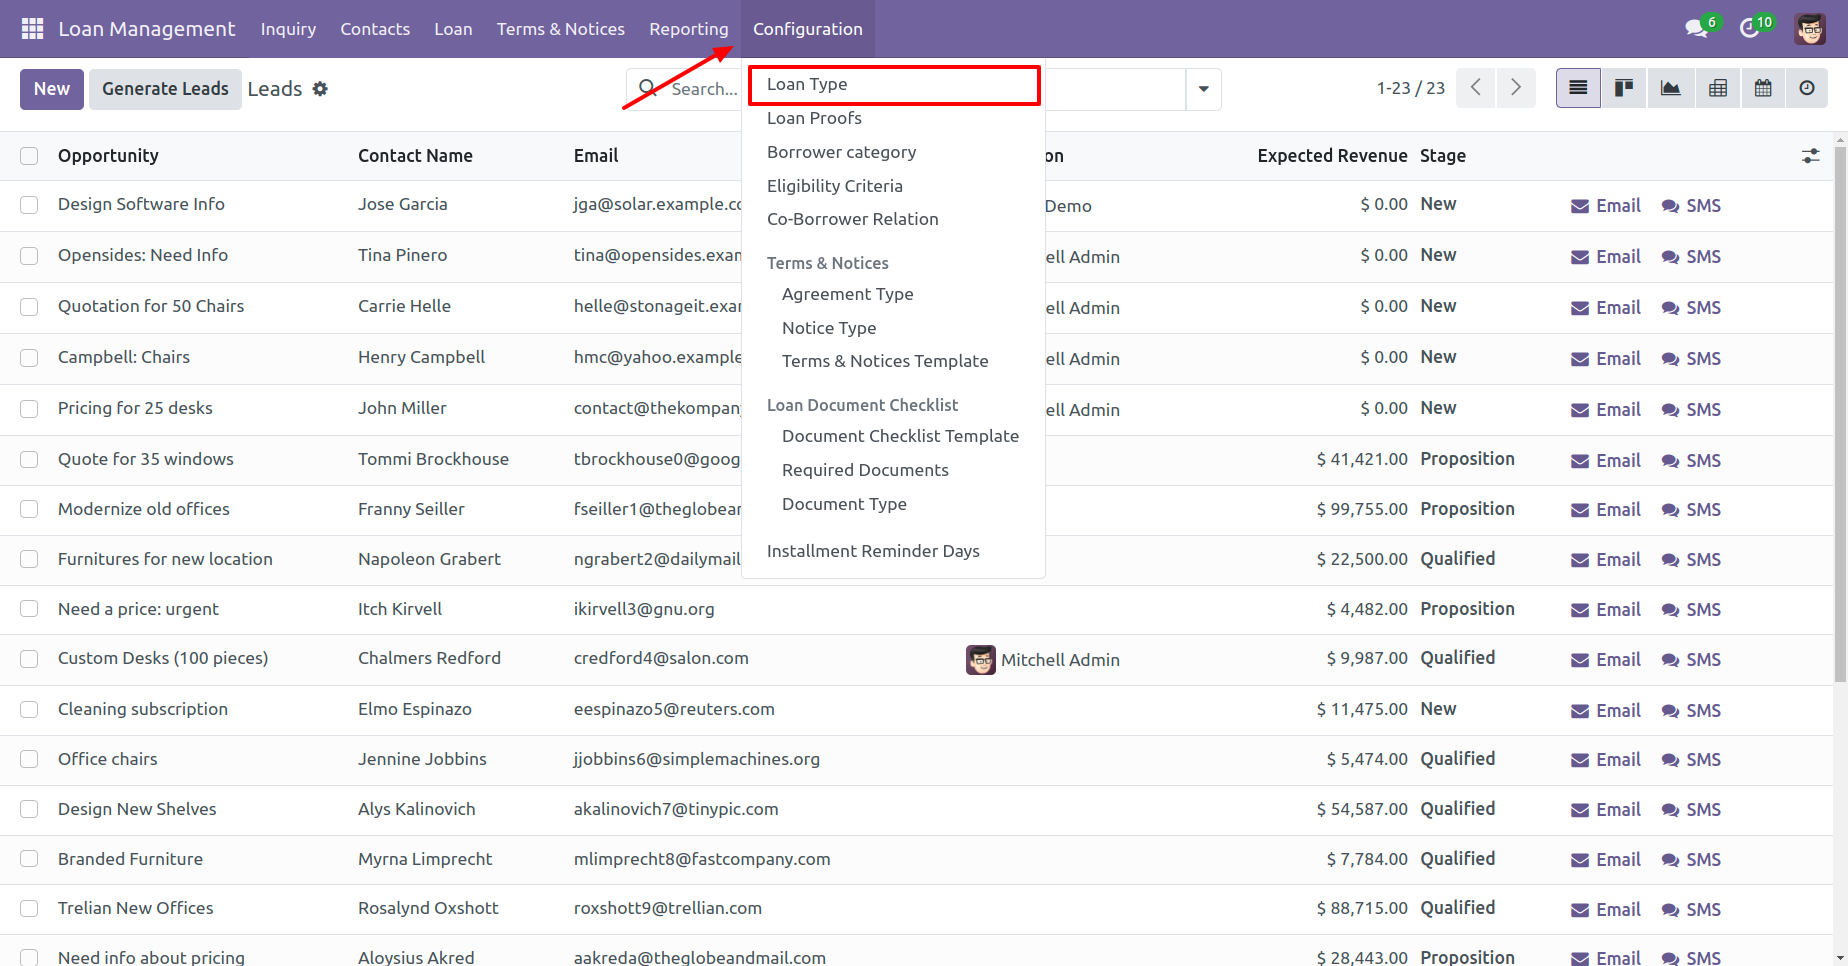Email the Quote for 35 windows lead
The width and height of the screenshot is (1848, 966).
[x=1606, y=461]
